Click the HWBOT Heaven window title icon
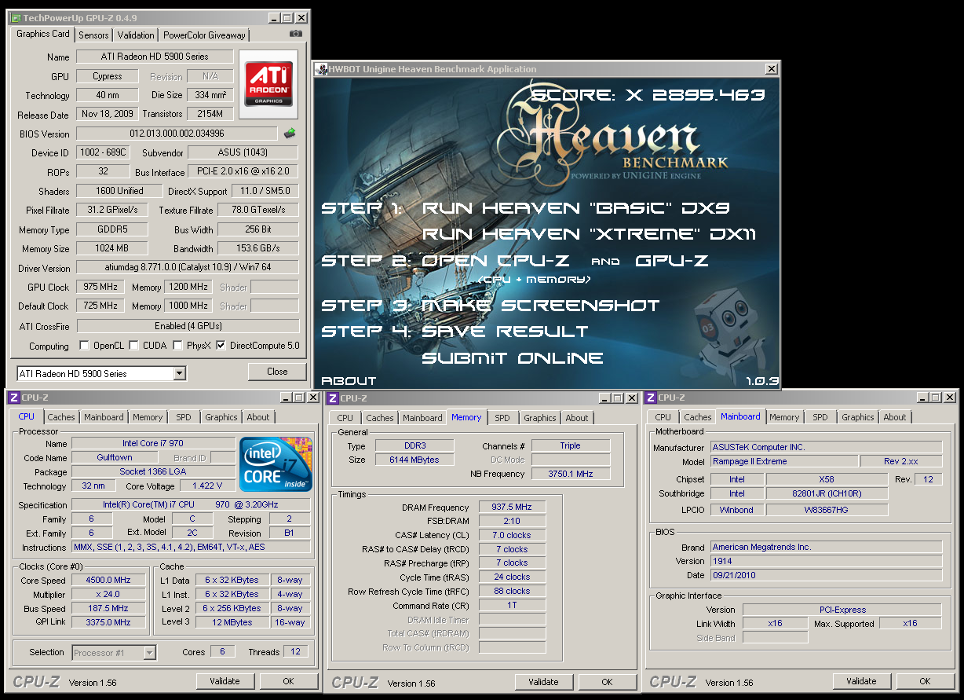This screenshot has width=964, height=700. (321, 69)
